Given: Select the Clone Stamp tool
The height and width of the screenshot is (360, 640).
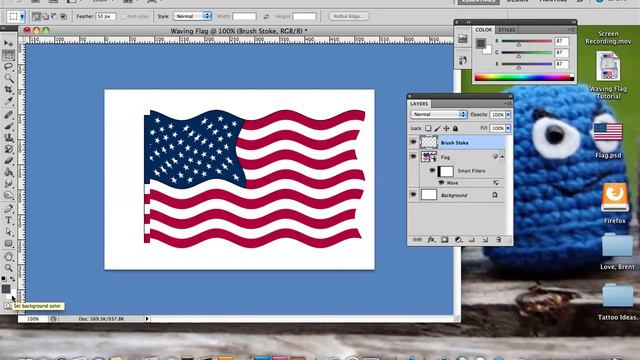Looking at the screenshot, I should [8, 138].
